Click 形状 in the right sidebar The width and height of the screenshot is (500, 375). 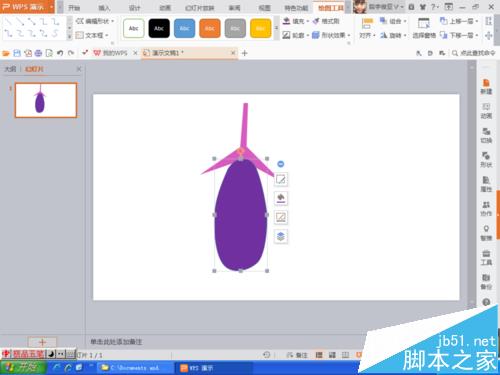(486, 160)
